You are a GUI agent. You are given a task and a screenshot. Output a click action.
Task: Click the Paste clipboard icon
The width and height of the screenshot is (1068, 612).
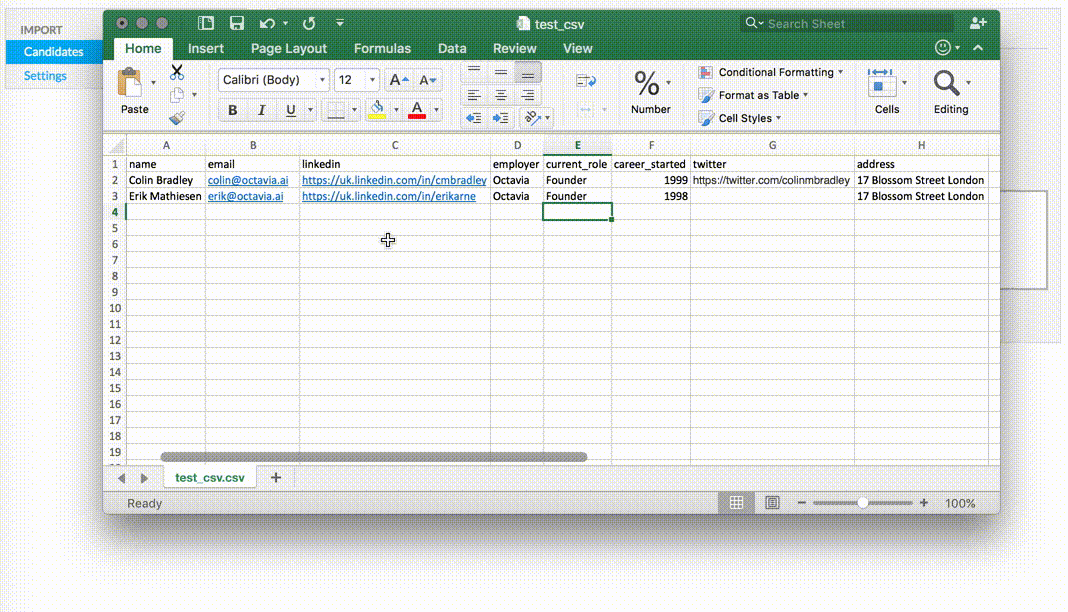pyautogui.click(x=131, y=83)
